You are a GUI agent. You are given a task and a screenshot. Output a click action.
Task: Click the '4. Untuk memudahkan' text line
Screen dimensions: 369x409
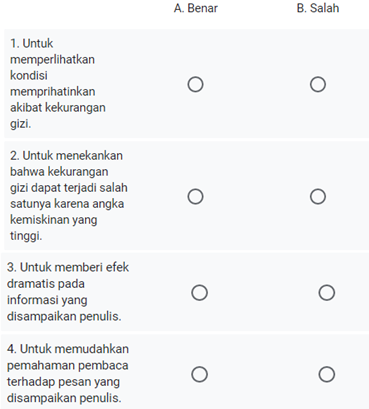tap(68, 349)
